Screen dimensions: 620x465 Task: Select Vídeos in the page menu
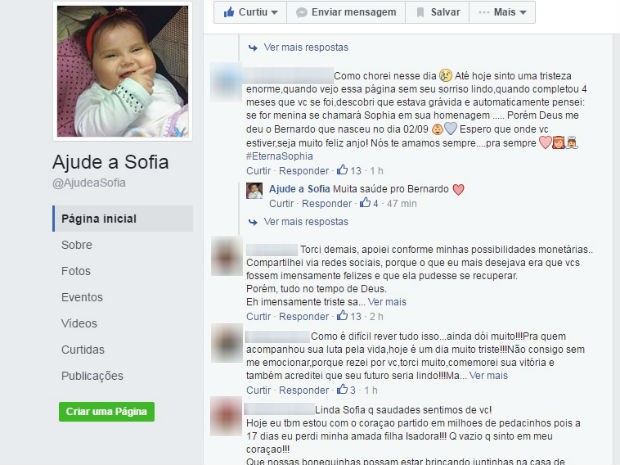pos(79,323)
